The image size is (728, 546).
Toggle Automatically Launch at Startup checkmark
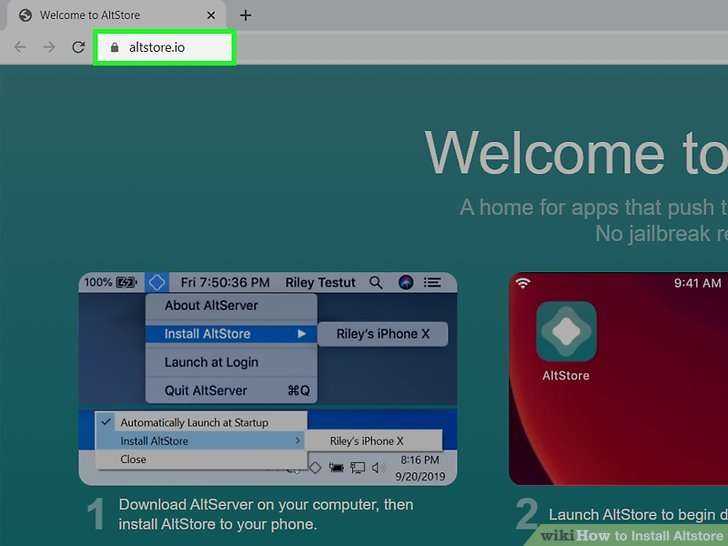(106, 422)
